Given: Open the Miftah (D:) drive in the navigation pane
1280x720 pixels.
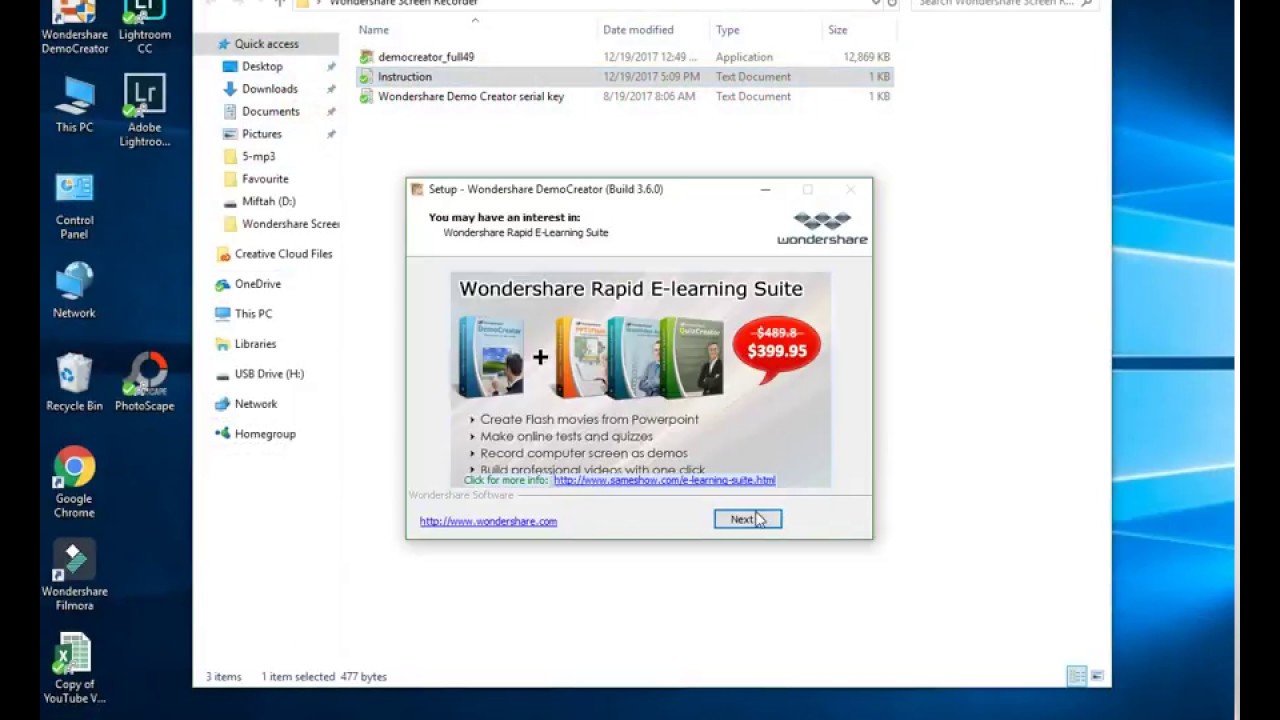Looking at the screenshot, I should 268,201.
